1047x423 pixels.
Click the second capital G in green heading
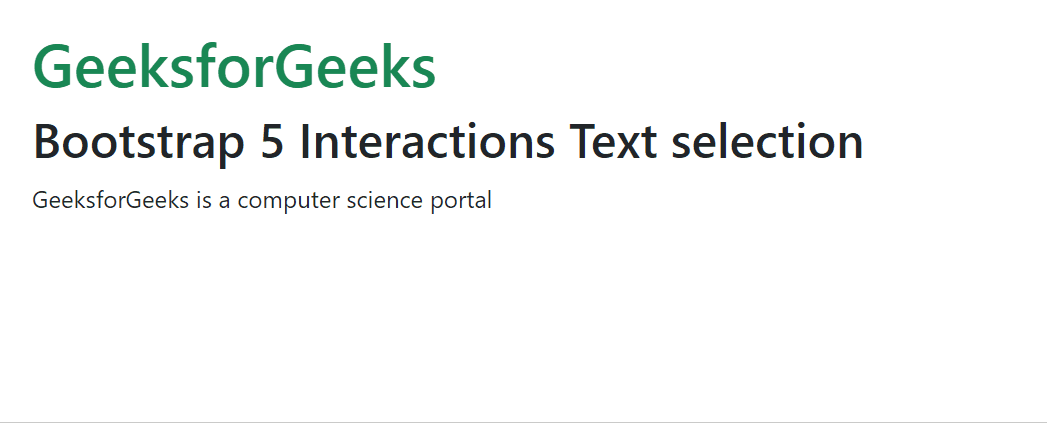pos(292,67)
